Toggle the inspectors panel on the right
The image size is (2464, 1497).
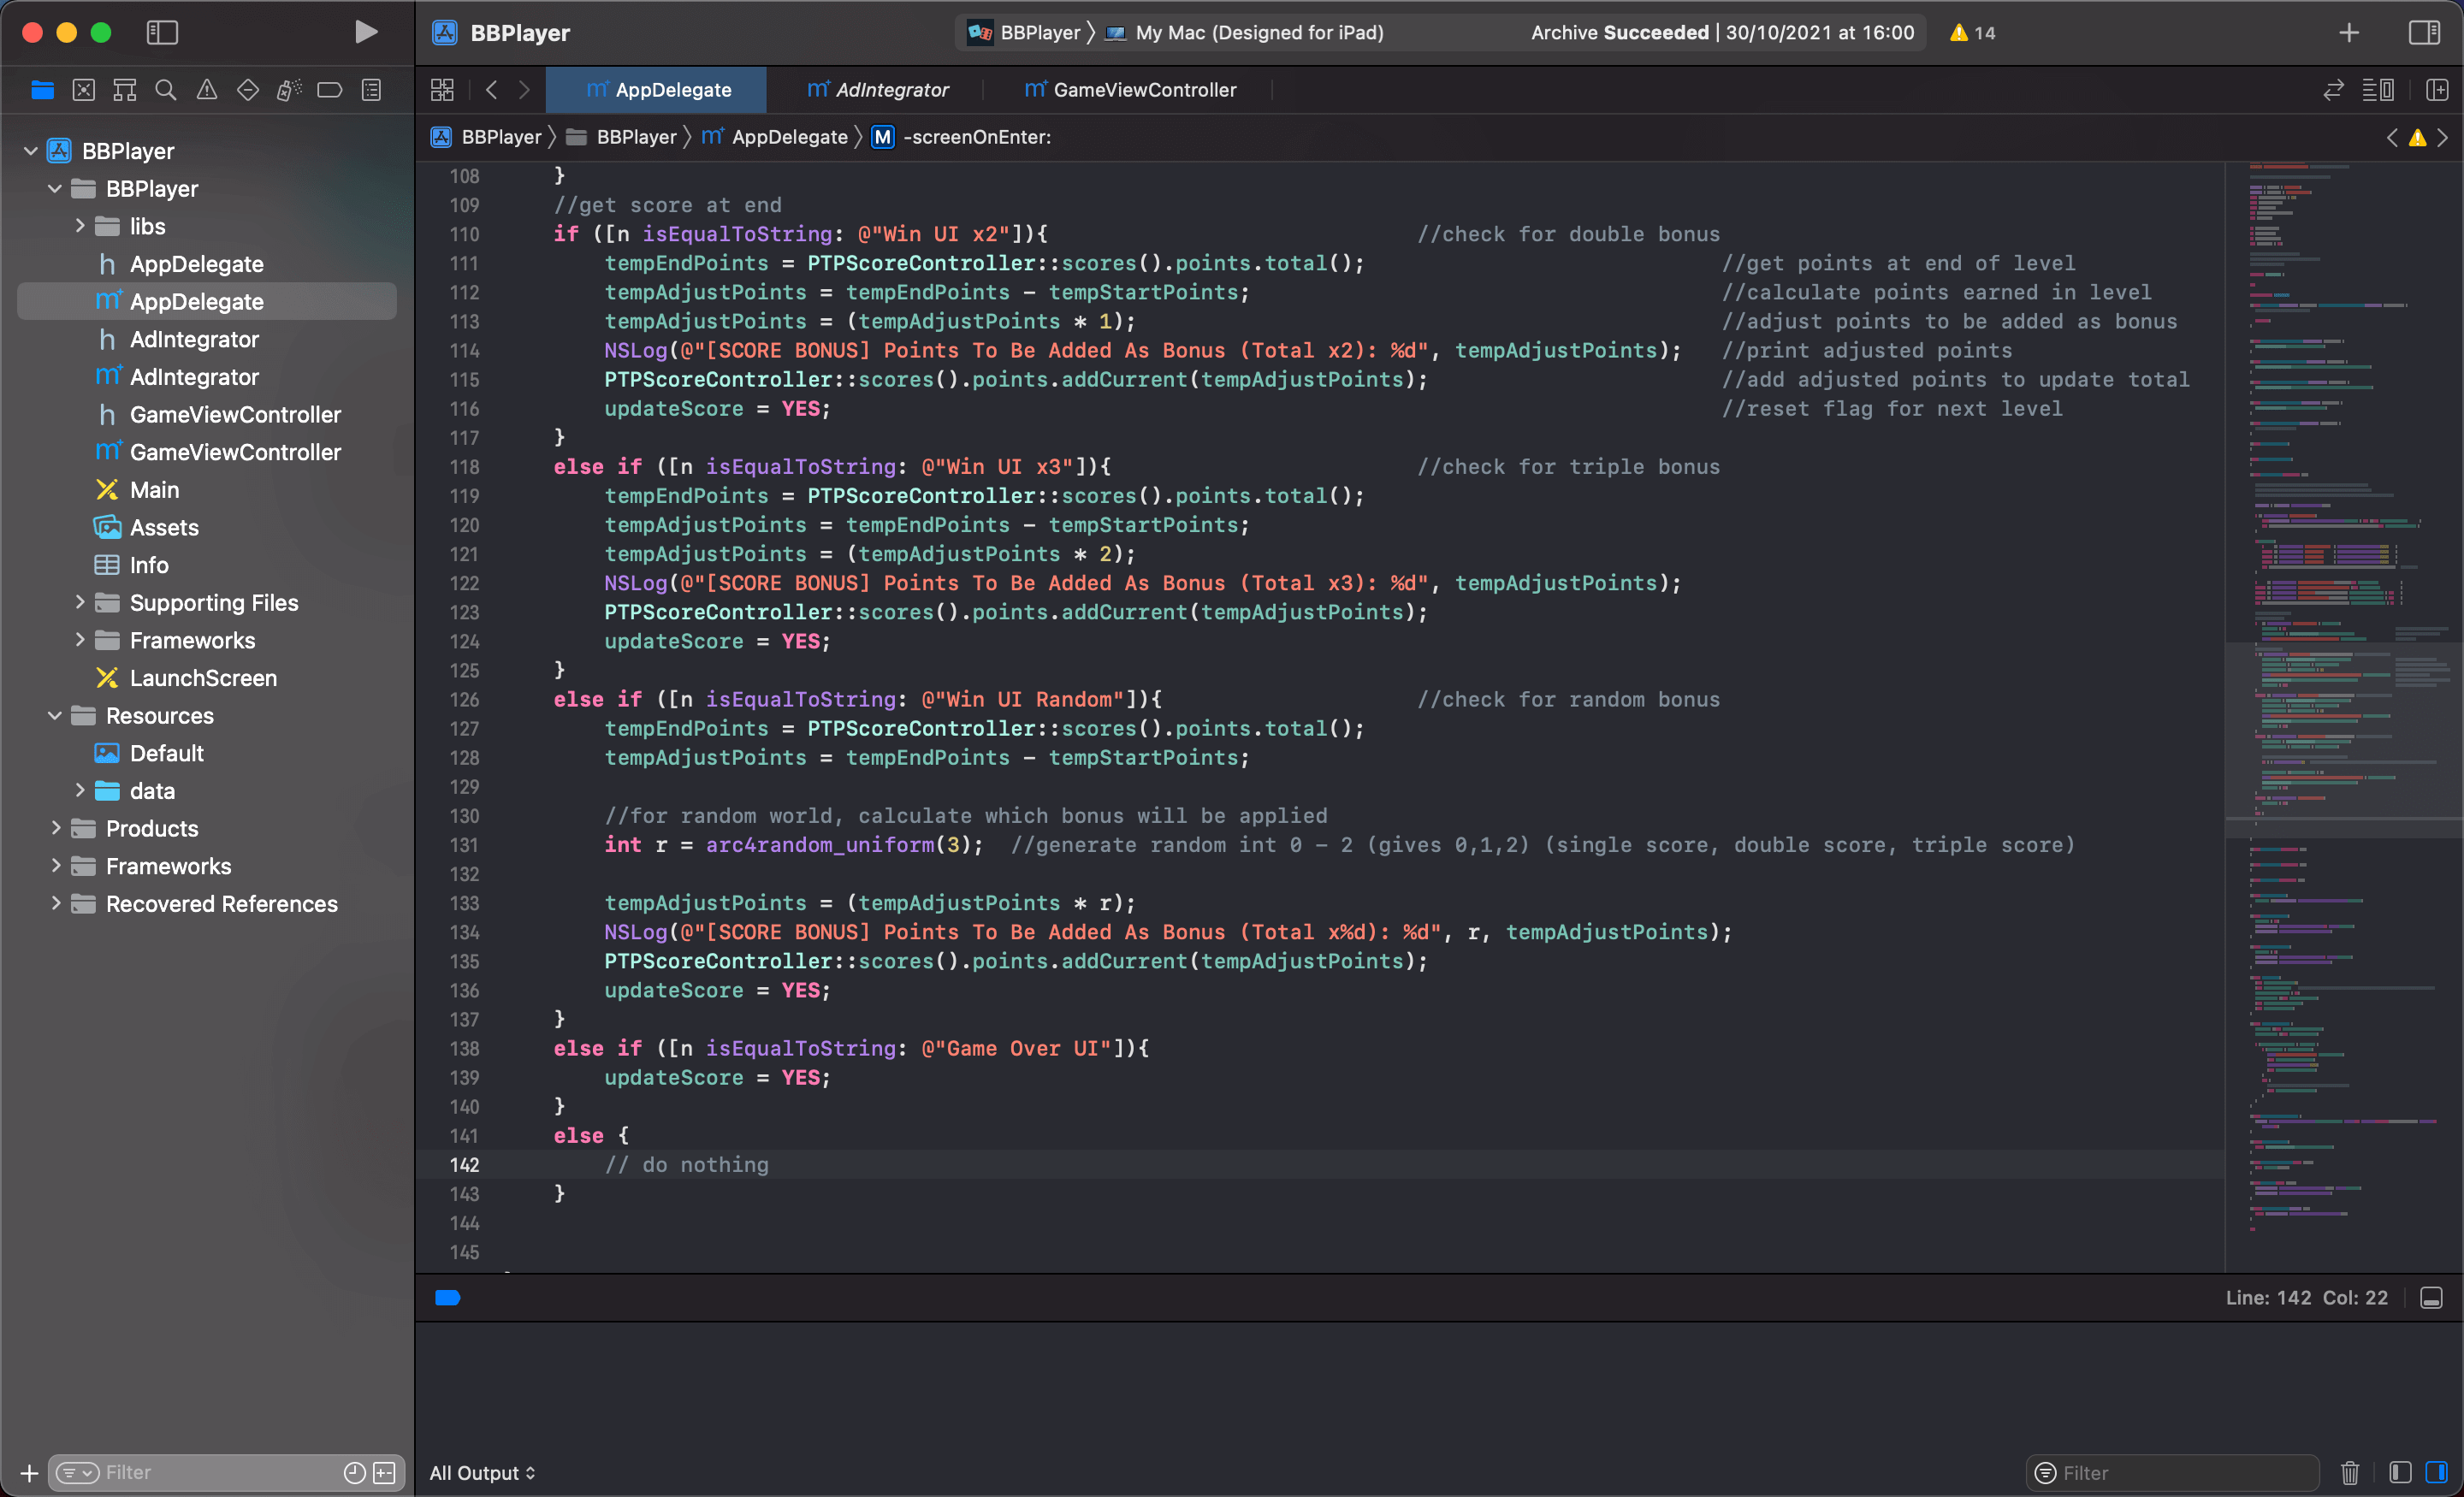tap(2424, 32)
